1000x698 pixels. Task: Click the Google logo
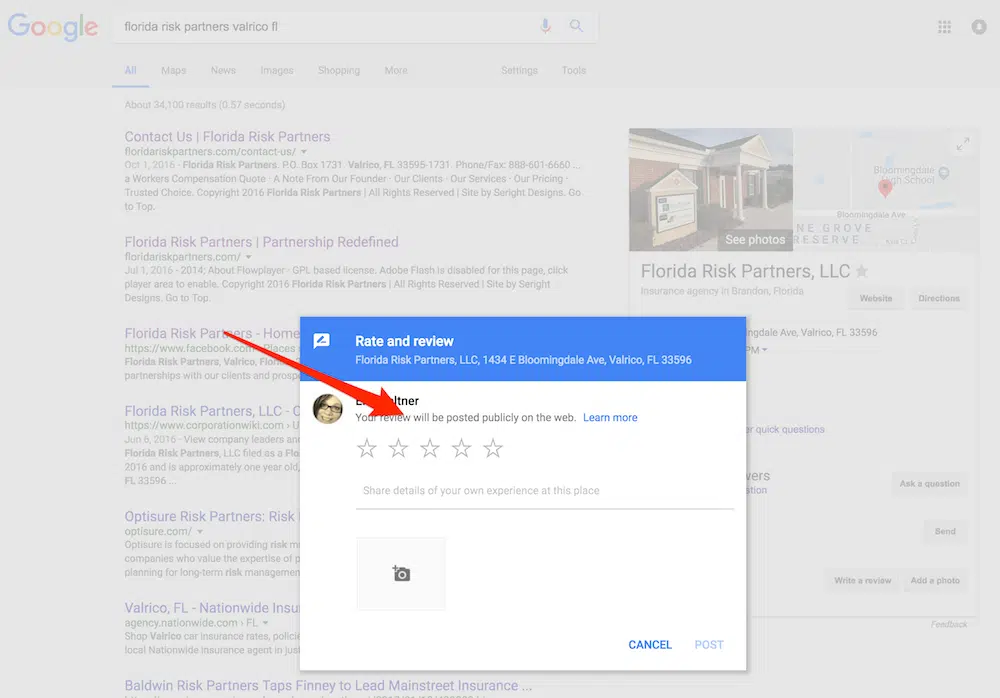tap(53, 27)
